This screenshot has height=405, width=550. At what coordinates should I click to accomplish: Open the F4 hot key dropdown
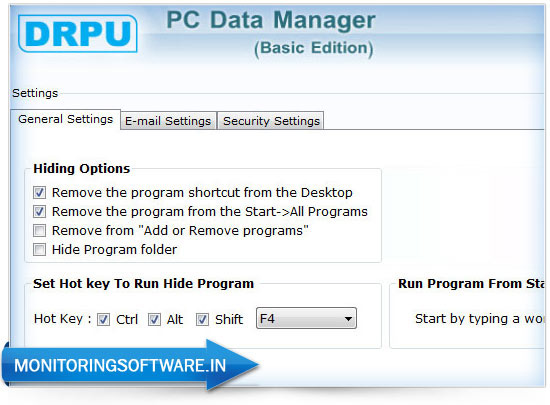point(306,318)
